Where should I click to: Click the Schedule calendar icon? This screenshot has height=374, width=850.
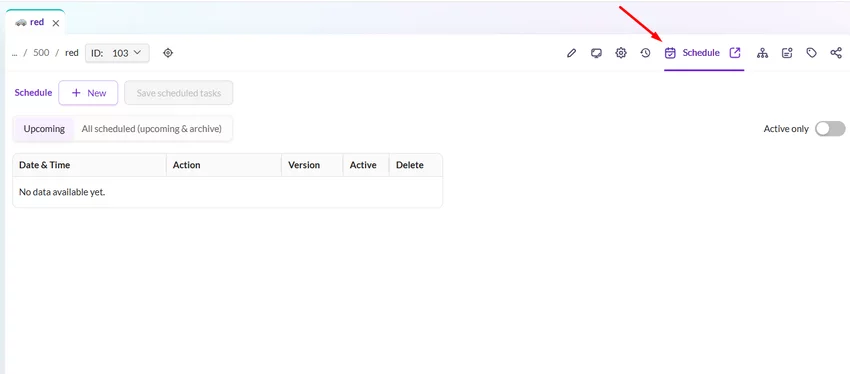pos(671,53)
